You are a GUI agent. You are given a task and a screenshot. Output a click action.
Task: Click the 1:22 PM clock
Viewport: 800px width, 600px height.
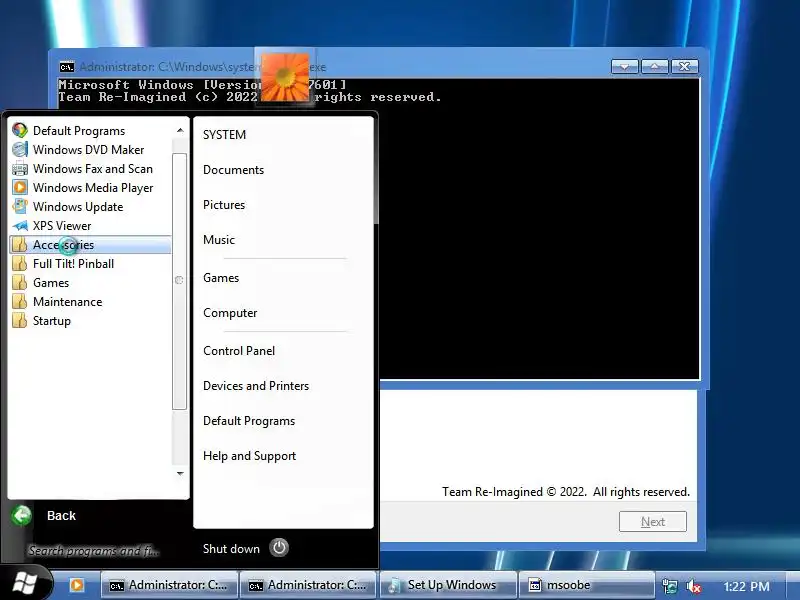click(746, 587)
